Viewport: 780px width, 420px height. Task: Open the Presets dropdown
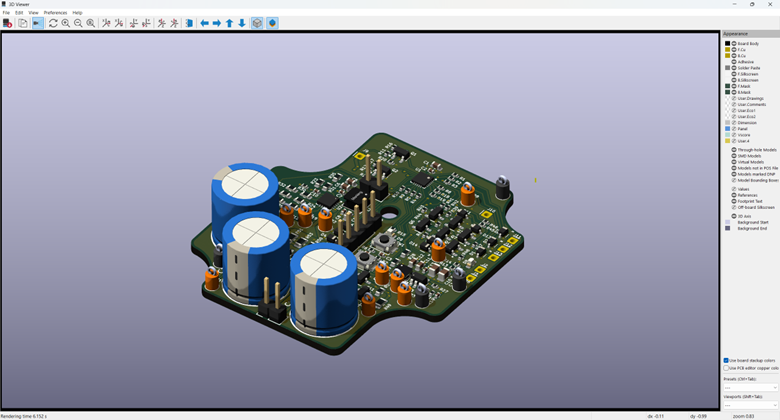tap(750, 387)
